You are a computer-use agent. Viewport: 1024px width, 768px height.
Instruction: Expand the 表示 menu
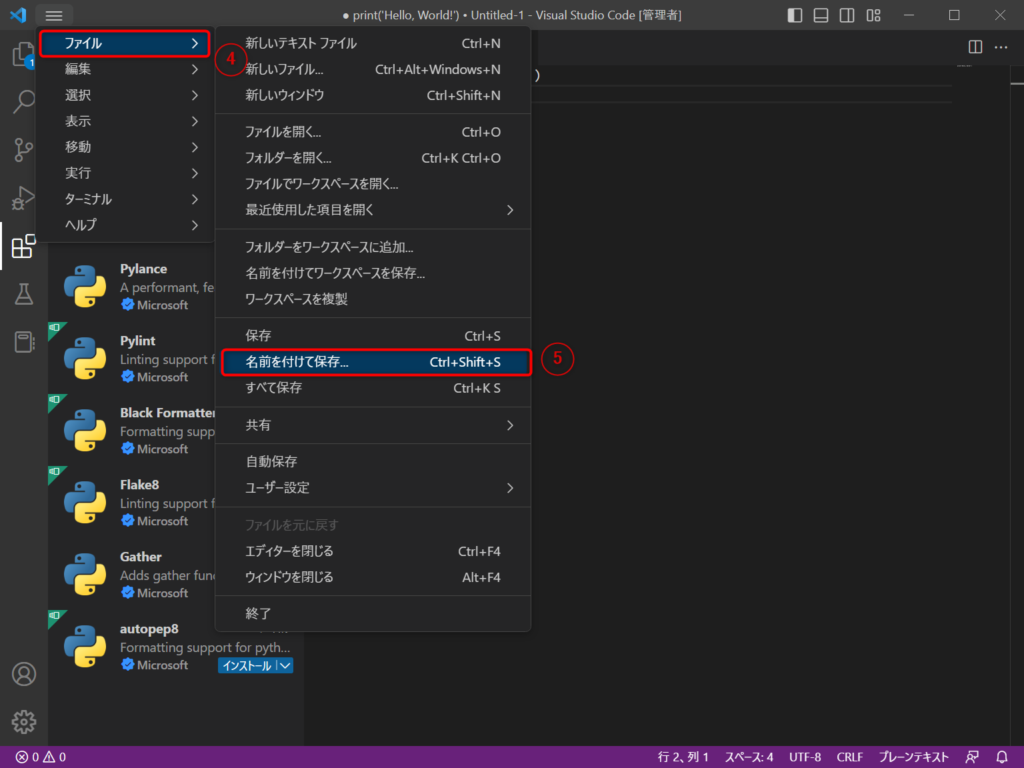(x=124, y=121)
